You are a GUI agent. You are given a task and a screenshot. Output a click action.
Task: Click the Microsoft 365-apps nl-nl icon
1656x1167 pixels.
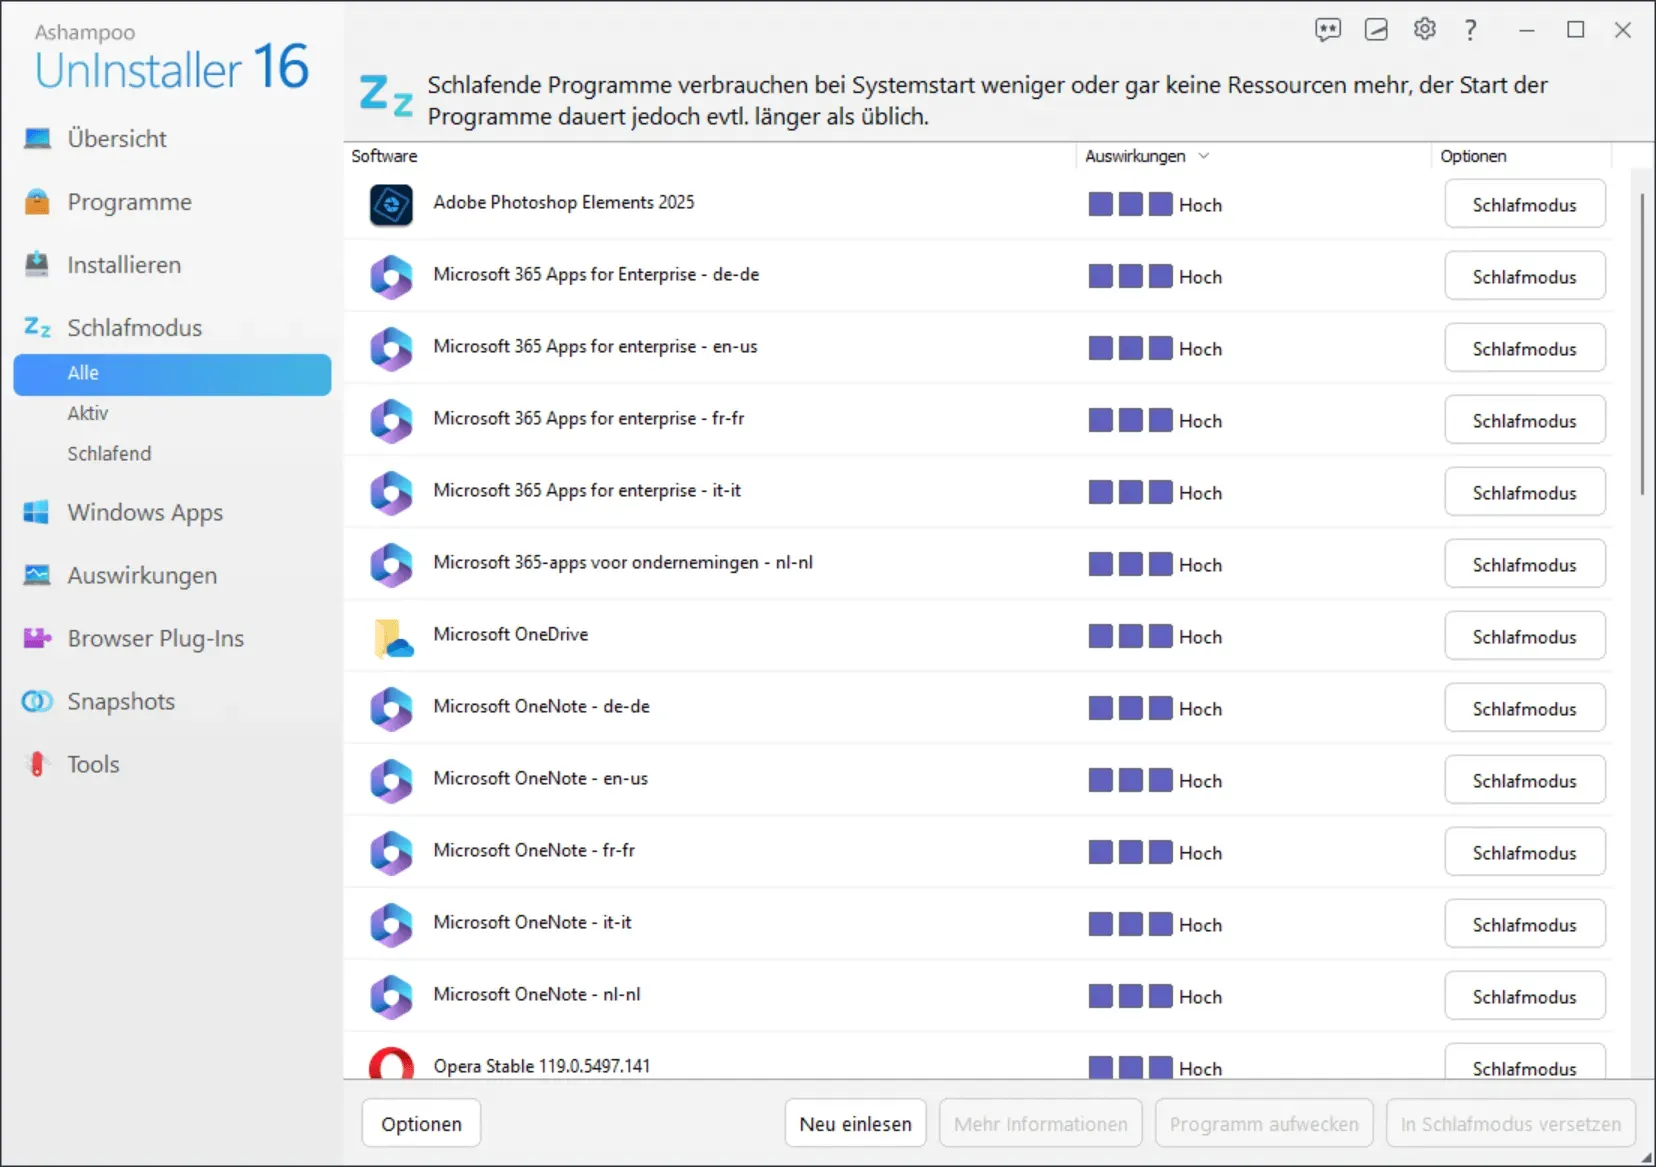point(391,565)
